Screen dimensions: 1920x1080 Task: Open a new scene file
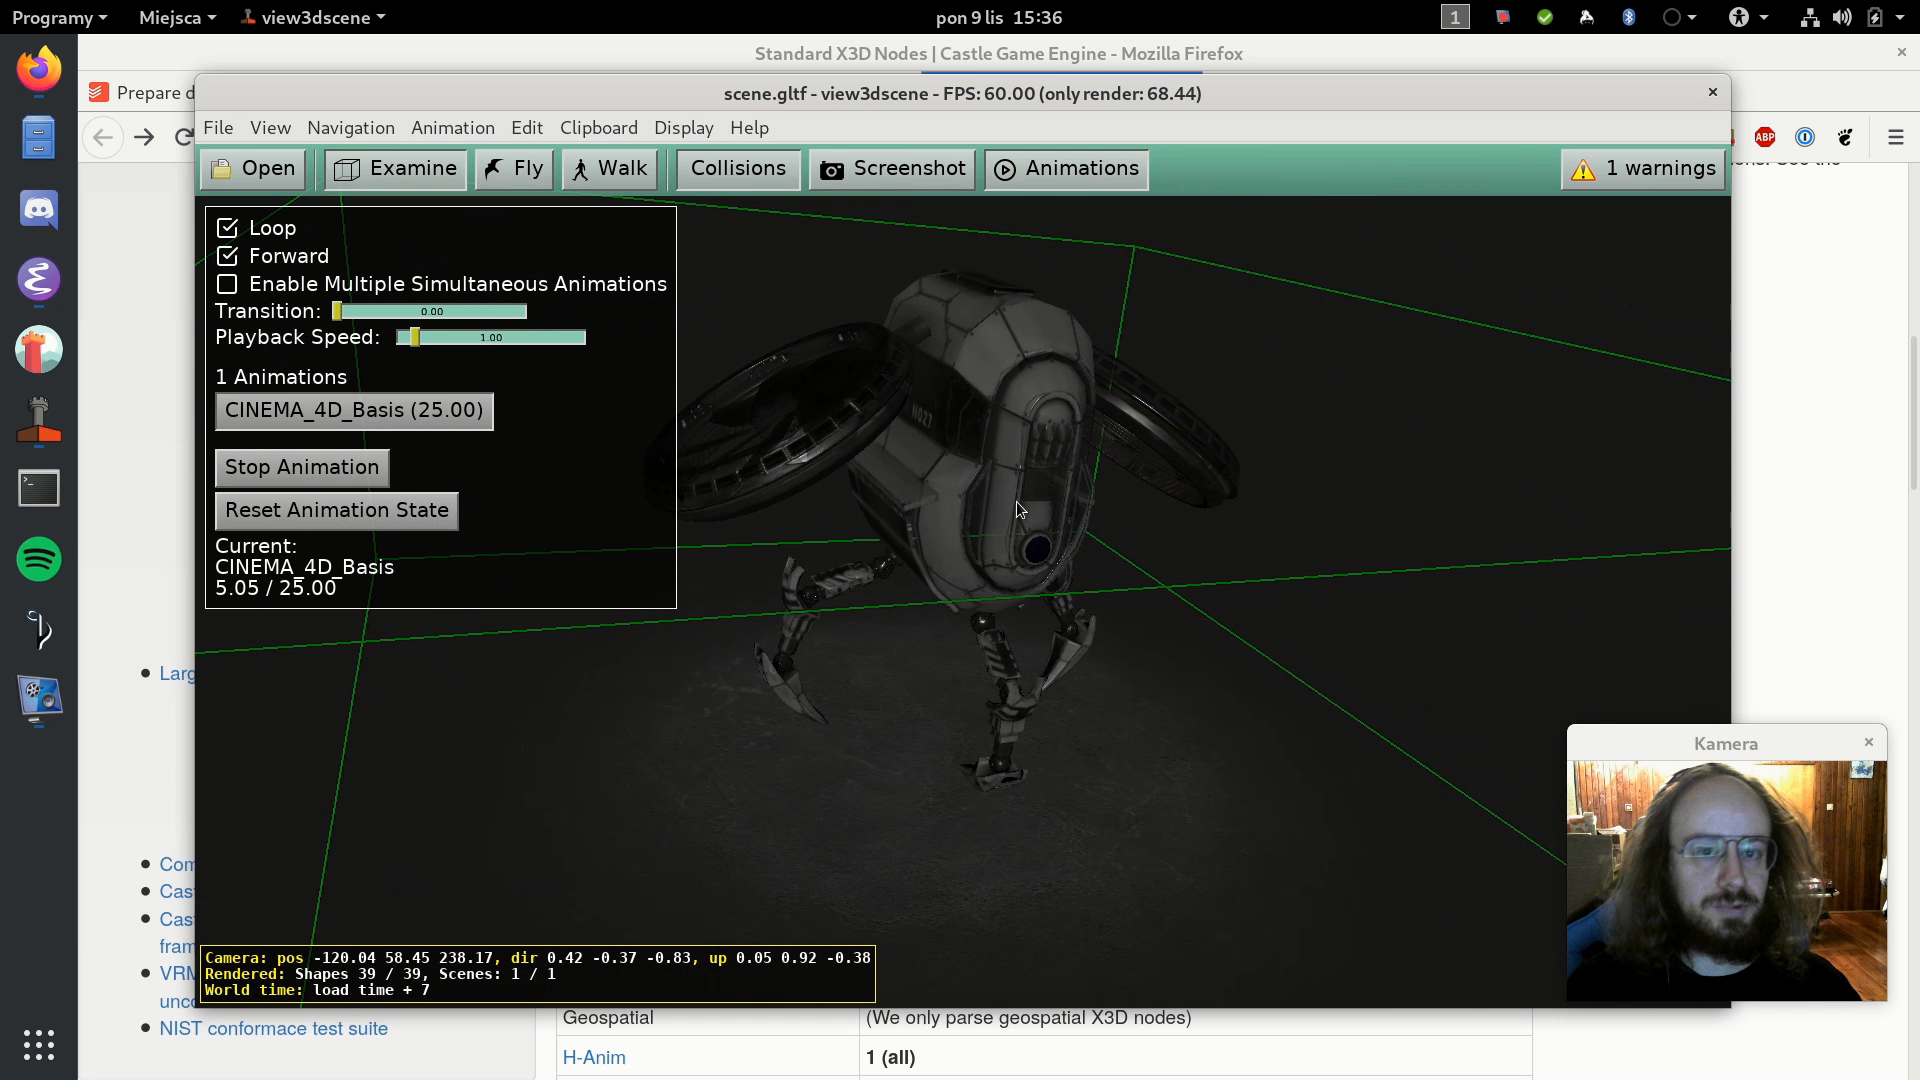pos(252,169)
